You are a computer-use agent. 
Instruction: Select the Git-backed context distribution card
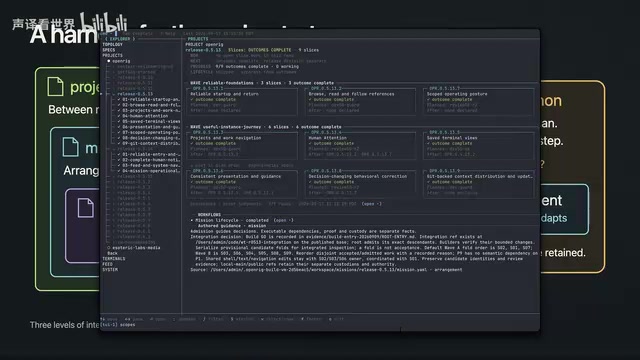tap(479, 184)
